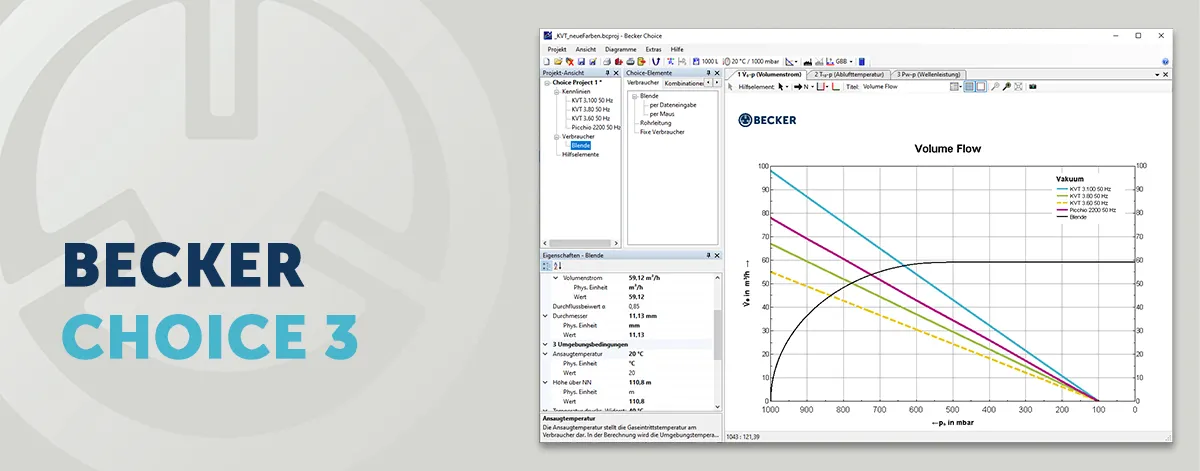The width and height of the screenshot is (1200, 471).
Task: Select Rohrleitung in Choice-Elemente
Action: [657, 123]
